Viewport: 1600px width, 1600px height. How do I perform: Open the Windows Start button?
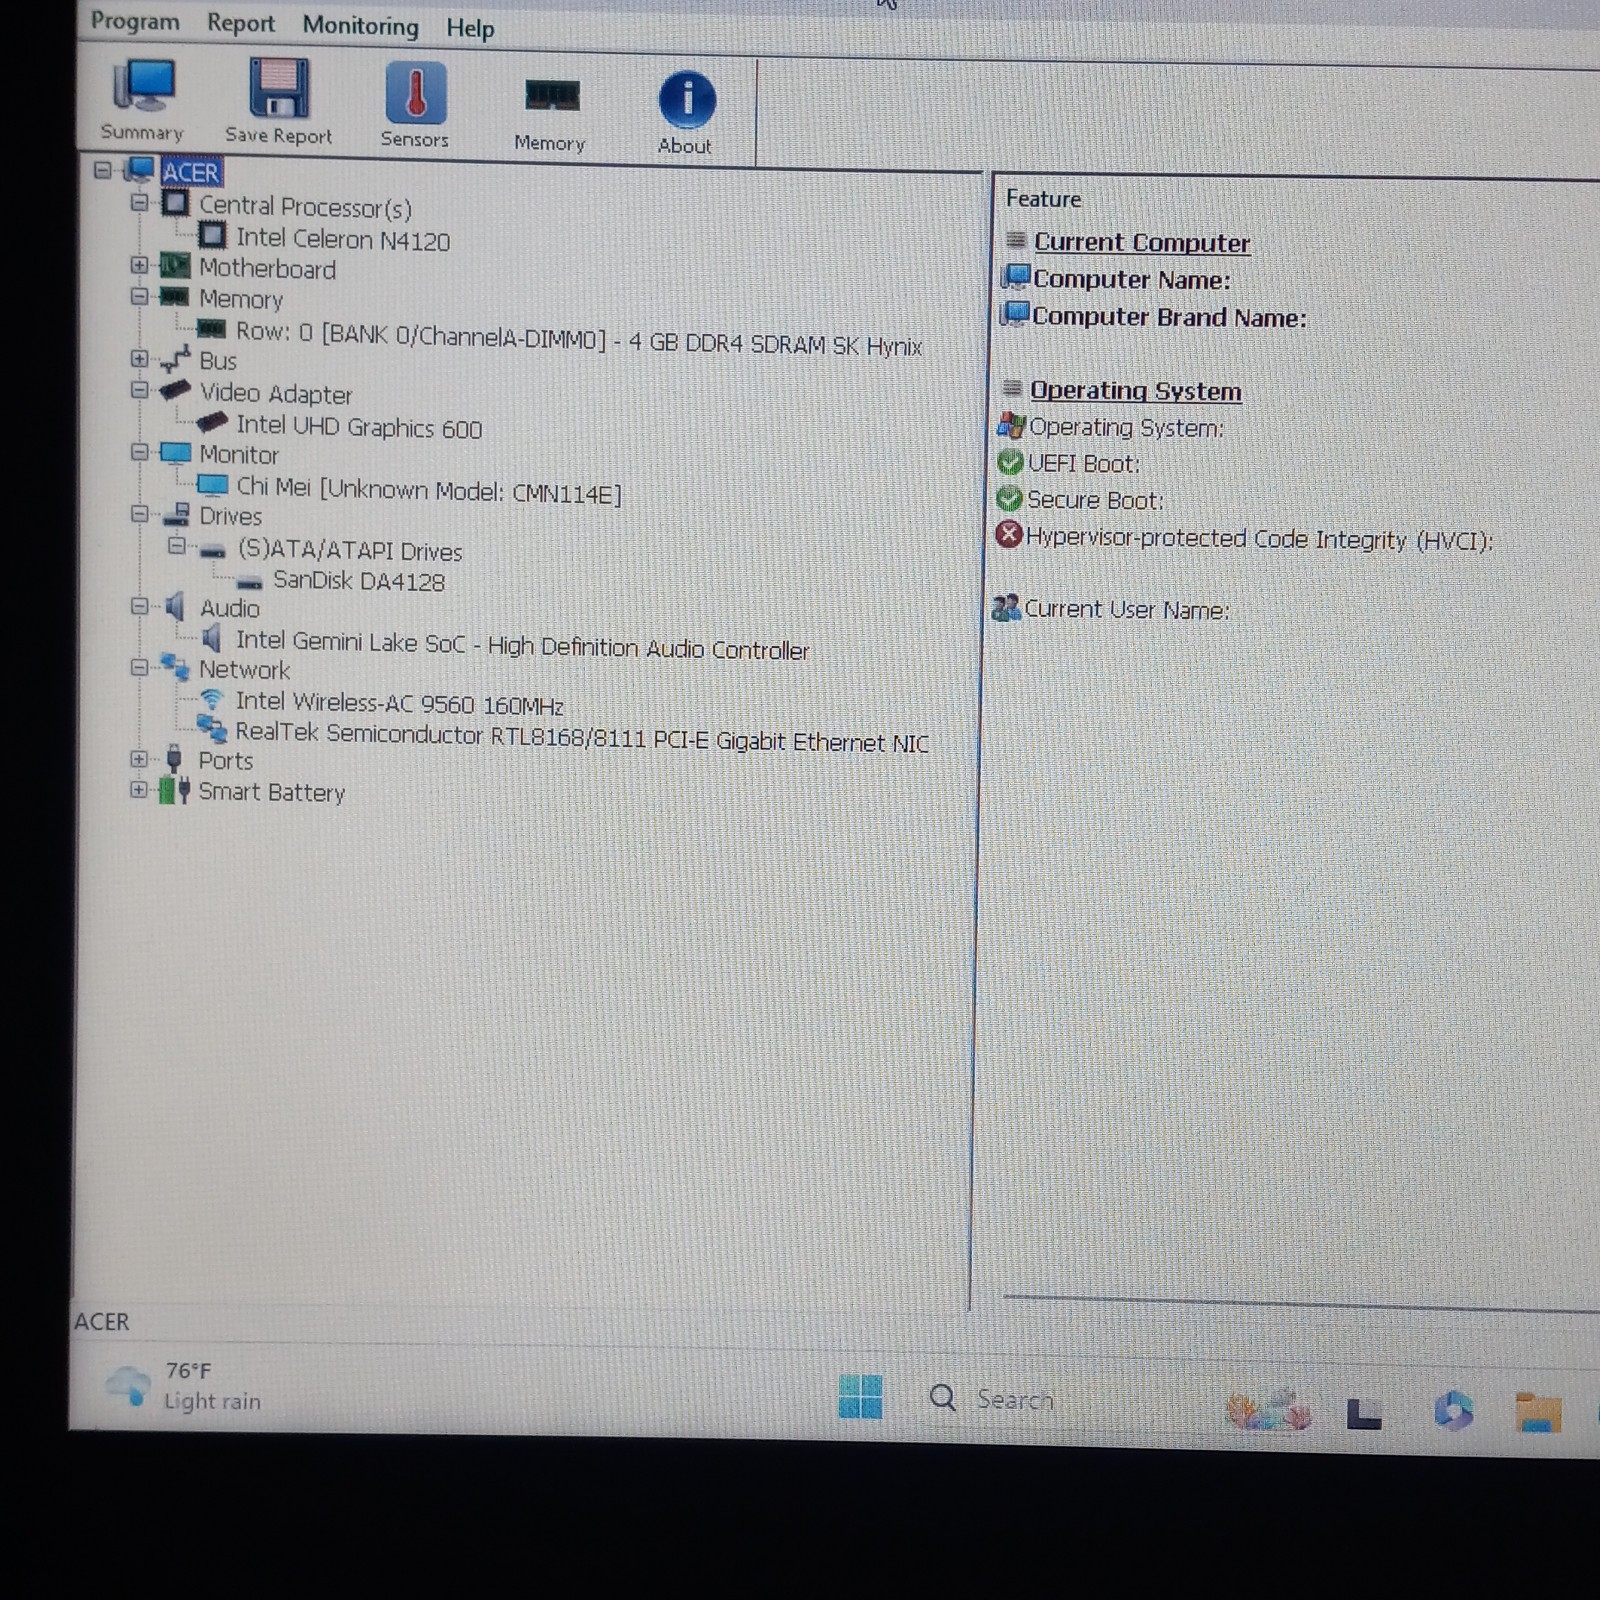(x=860, y=1397)
